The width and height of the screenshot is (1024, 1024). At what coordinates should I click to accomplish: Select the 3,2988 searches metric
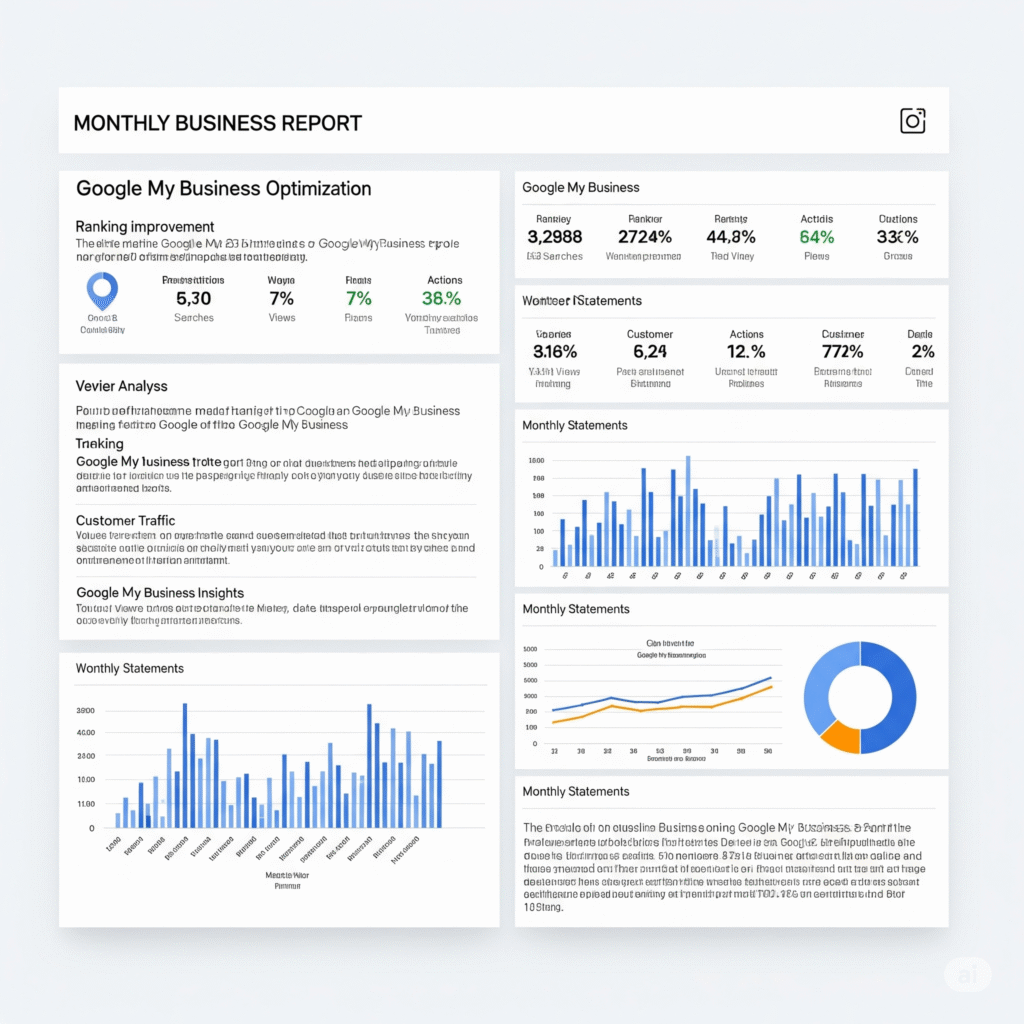(554, 237)
